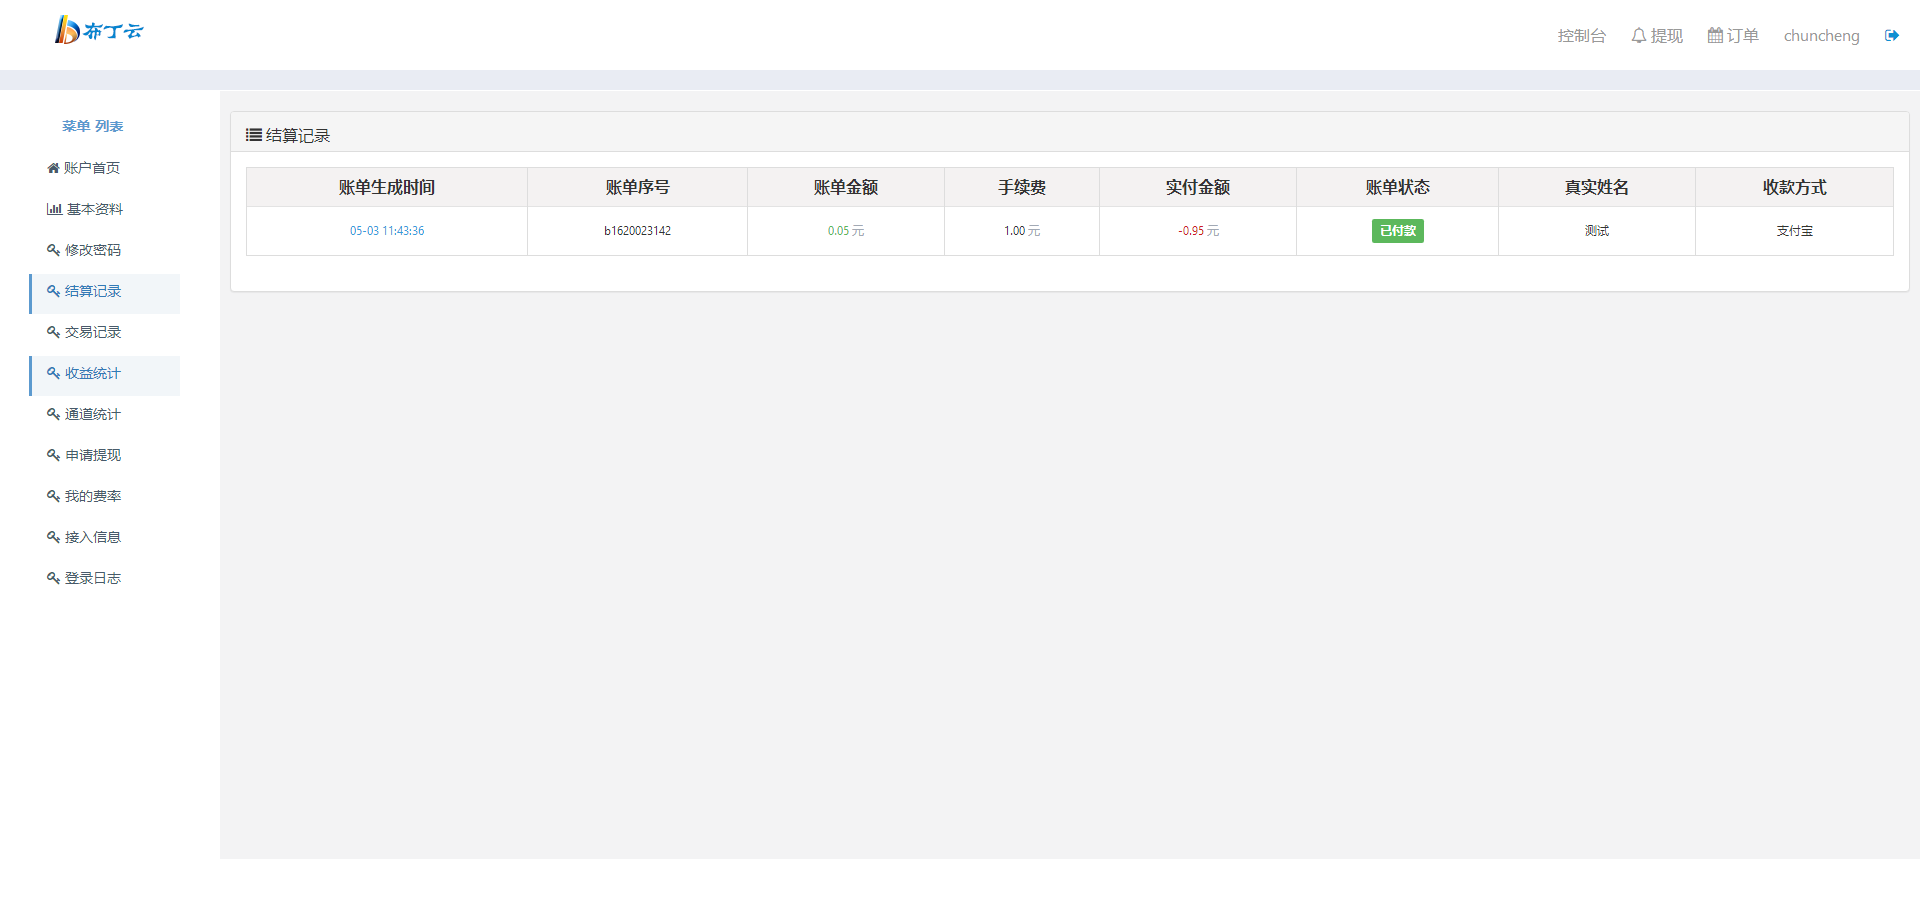Viewport: 1920px width, 909px height.
Task: Select 收益统计 in the sidebar
Action: coord(92,373)
